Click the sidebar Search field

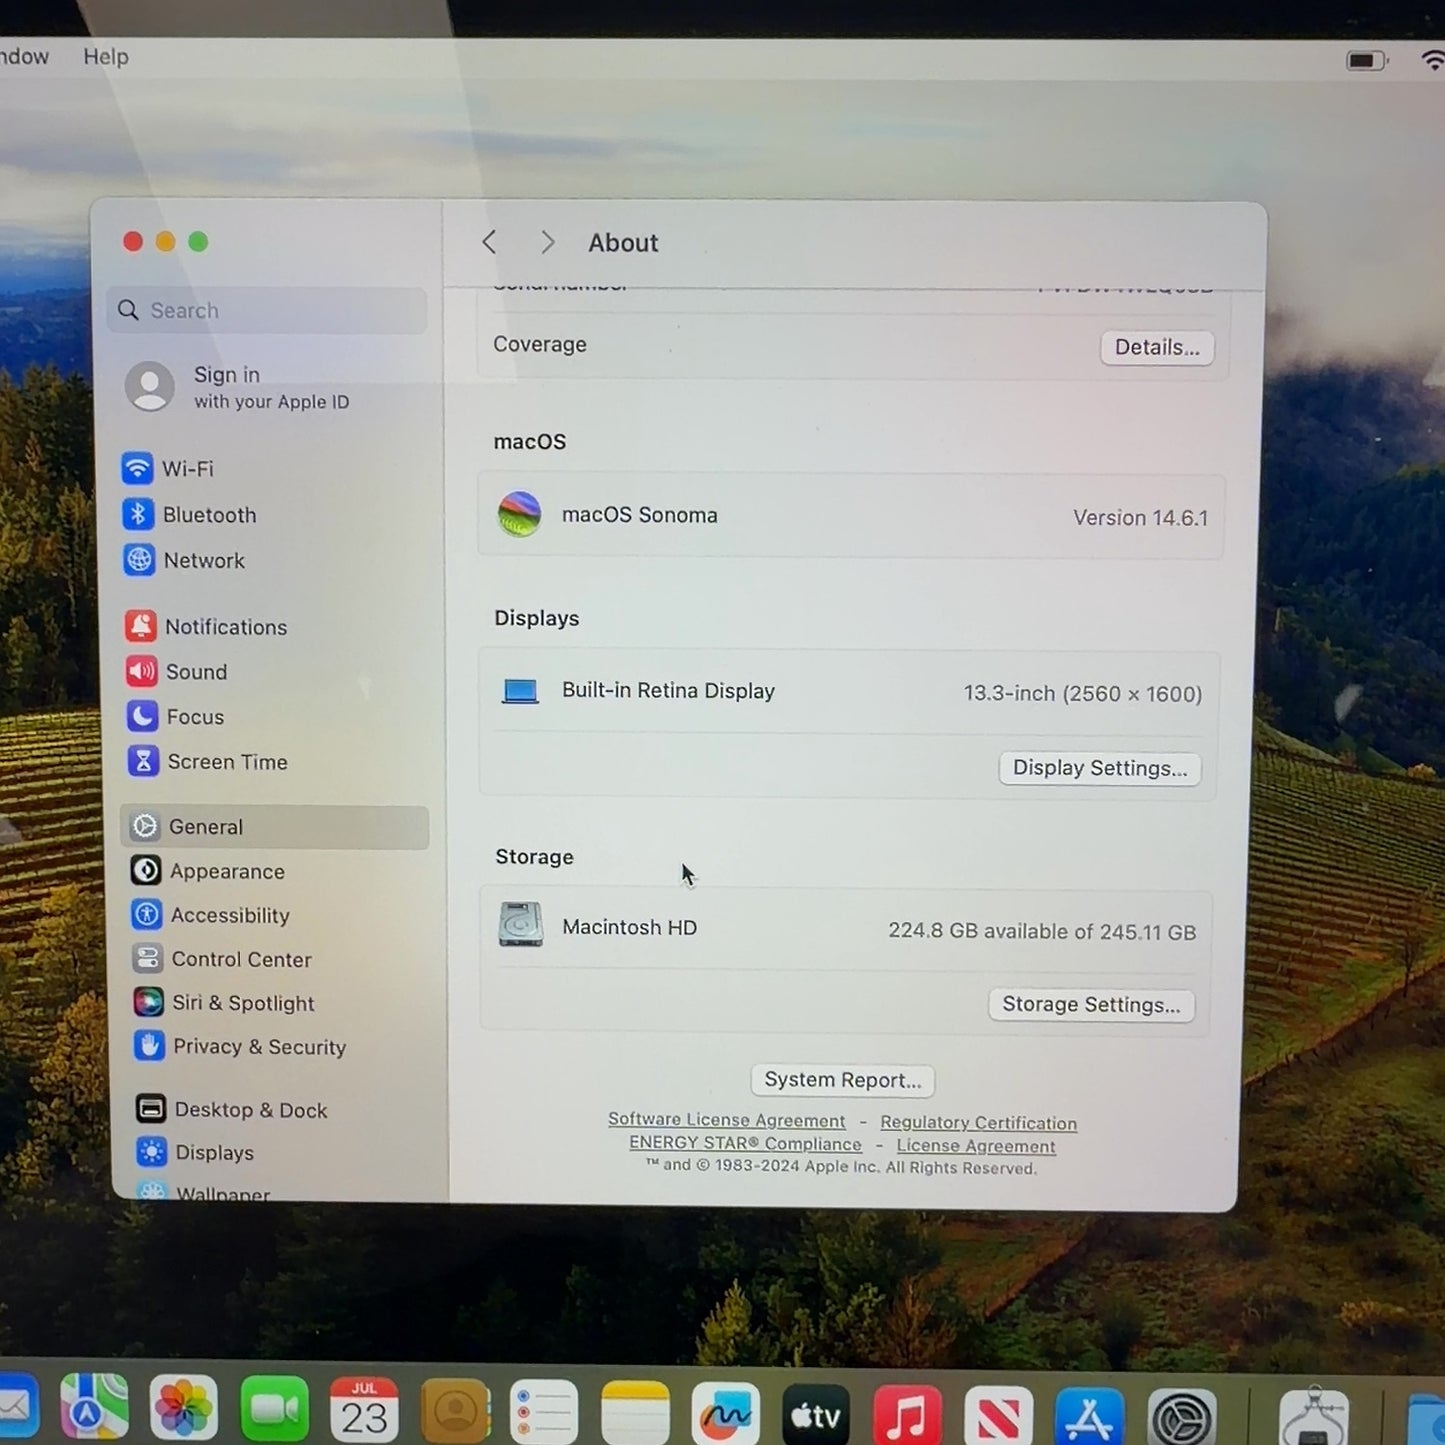[267, 310]
